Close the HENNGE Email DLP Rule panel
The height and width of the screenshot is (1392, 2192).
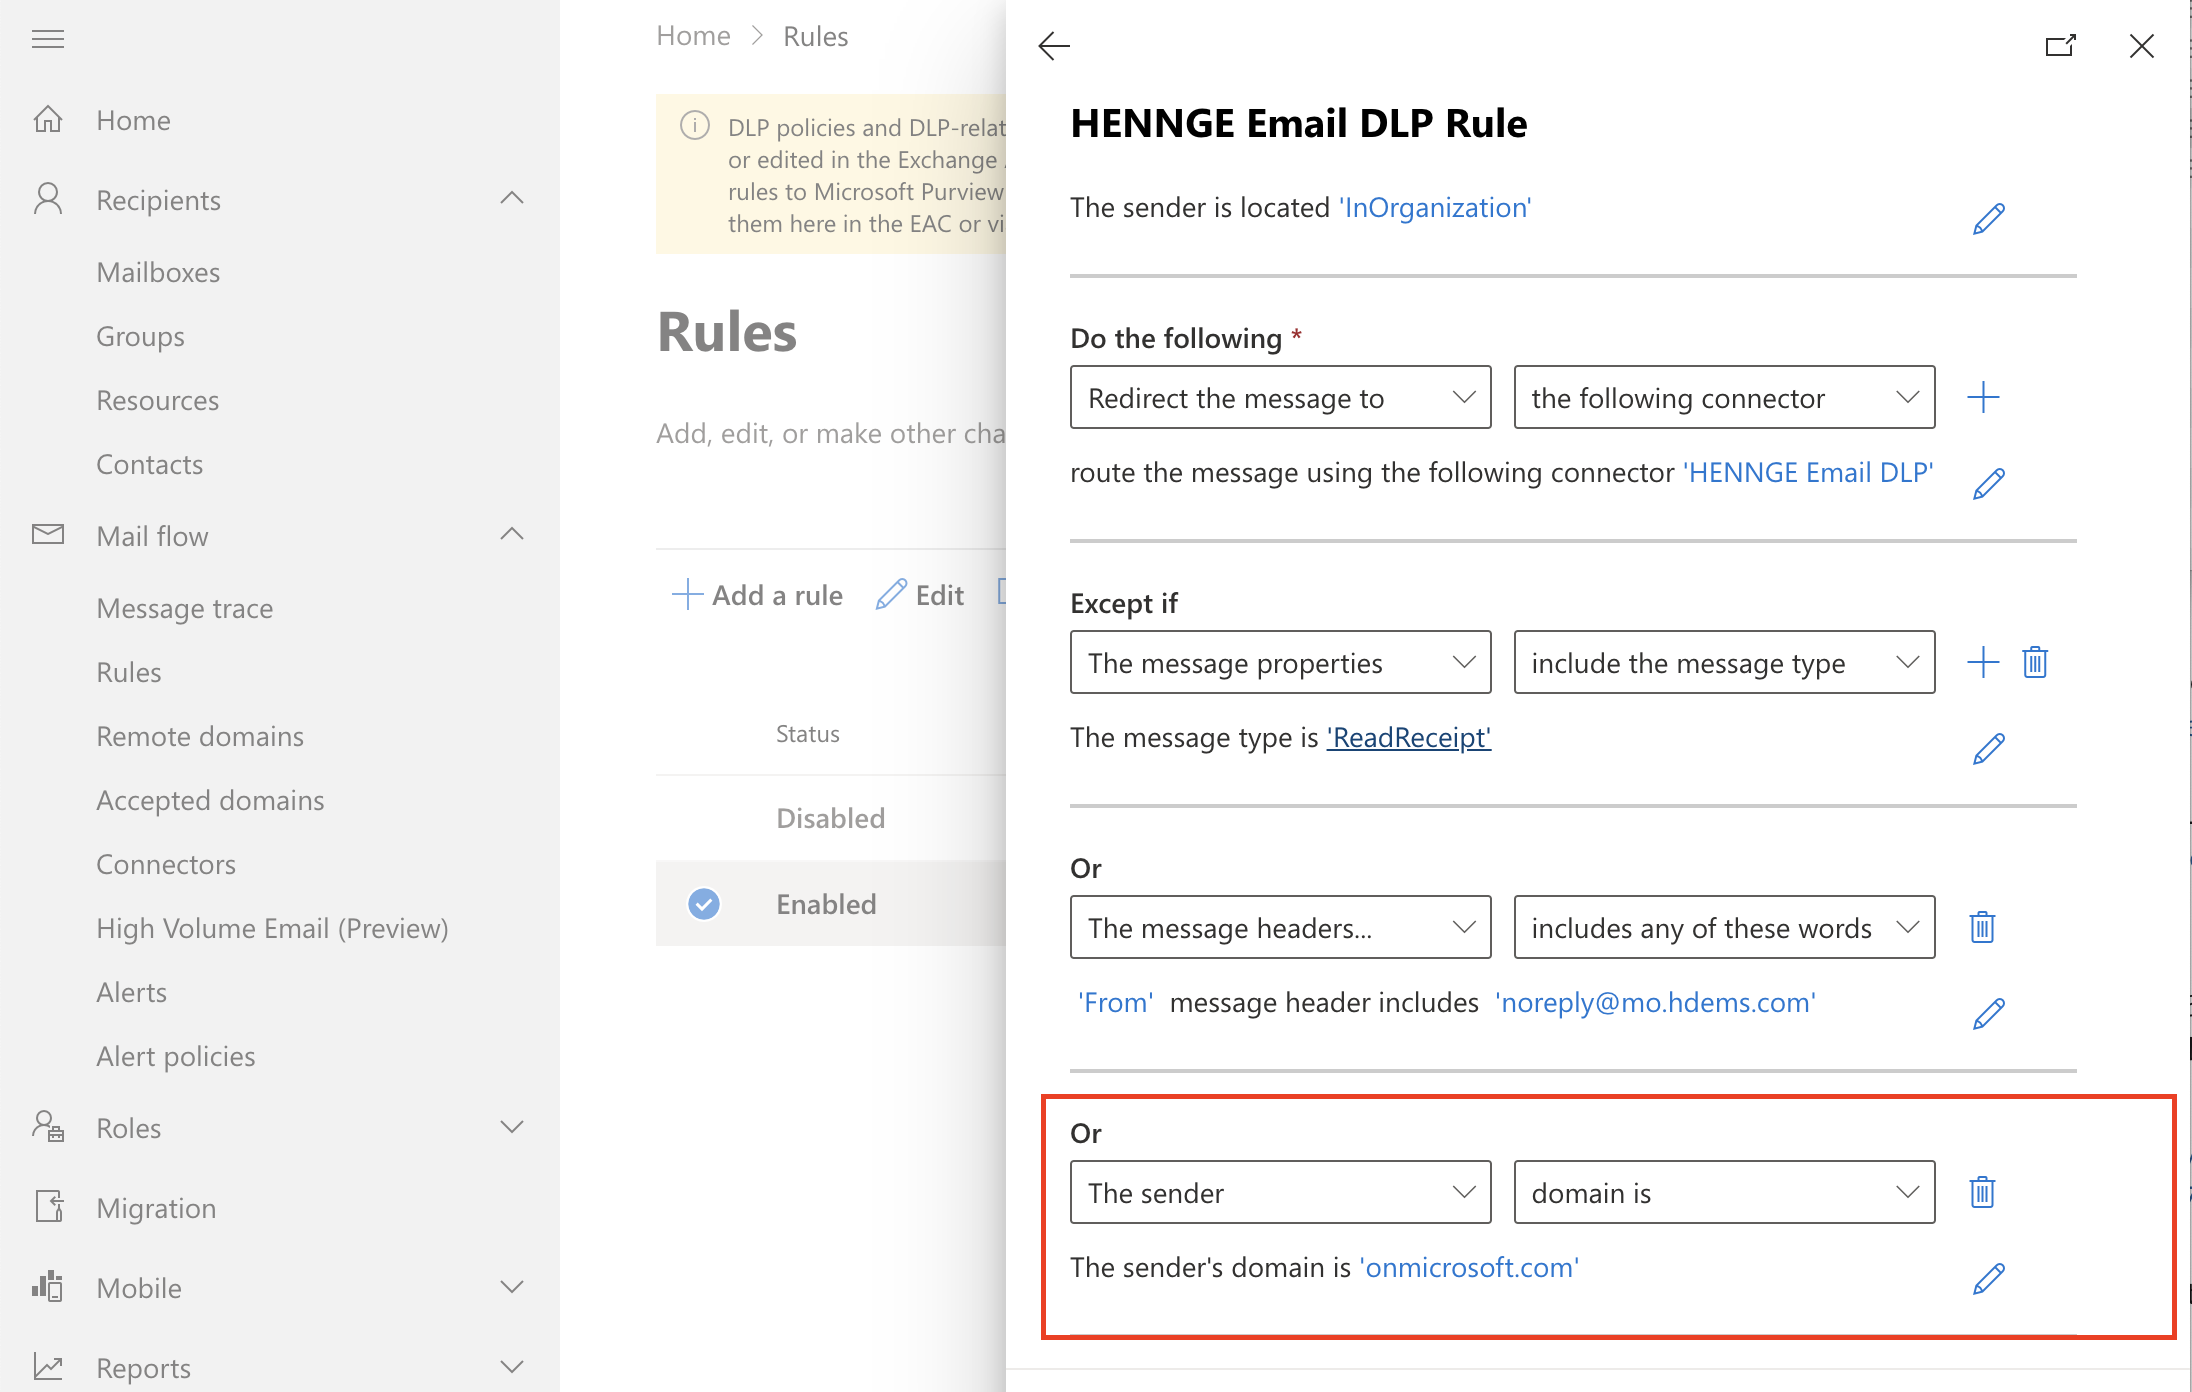[x=2141, y=46]
